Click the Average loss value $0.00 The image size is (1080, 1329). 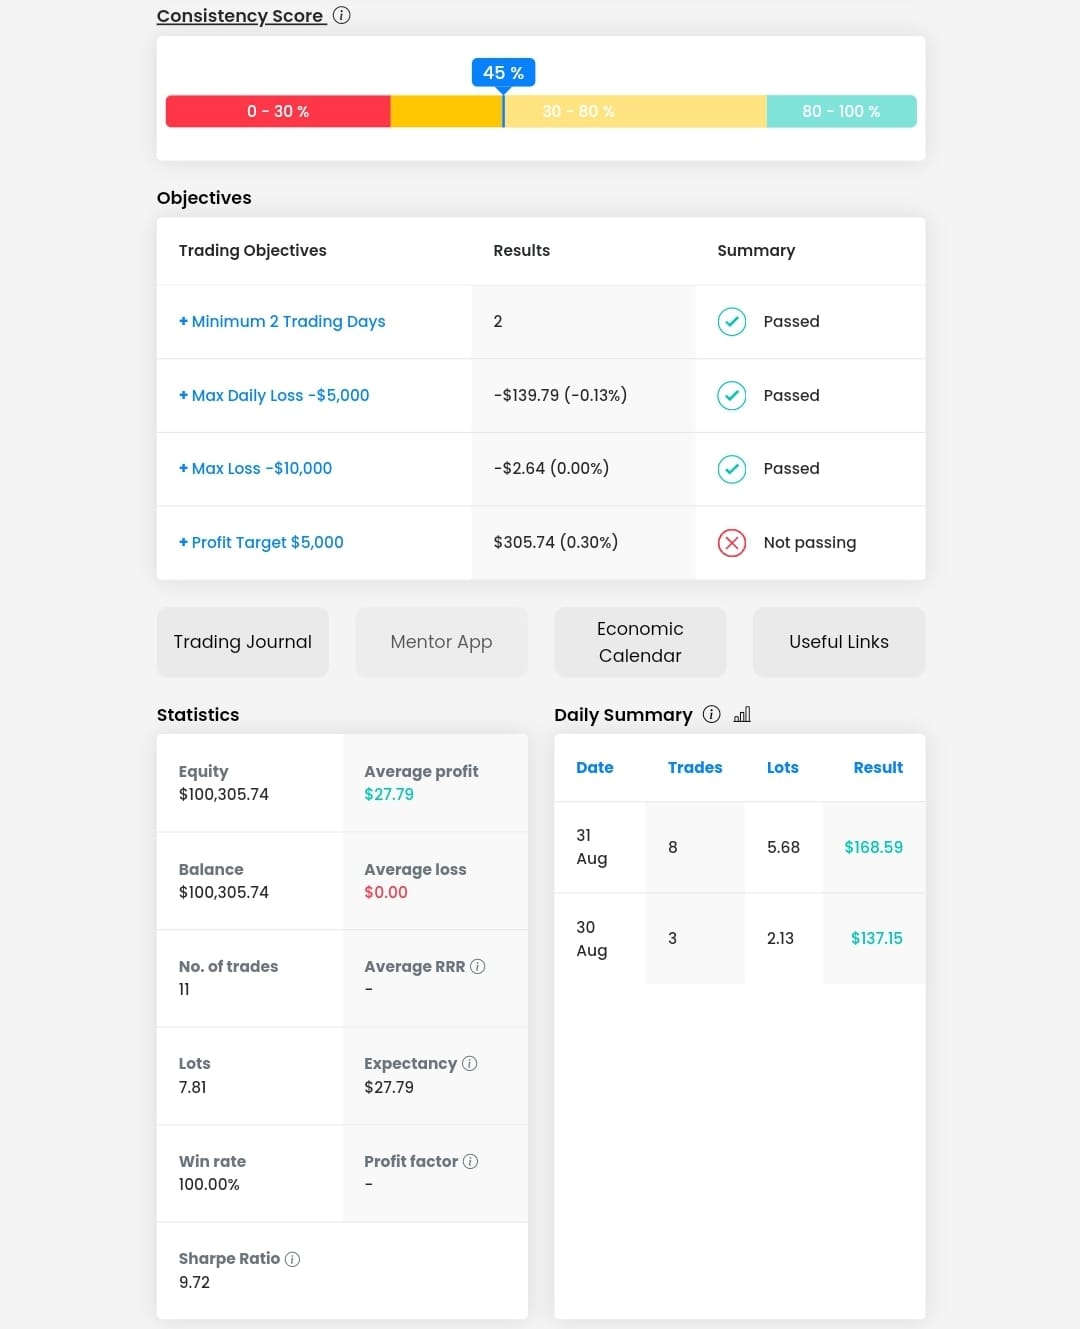pos(386,892)
